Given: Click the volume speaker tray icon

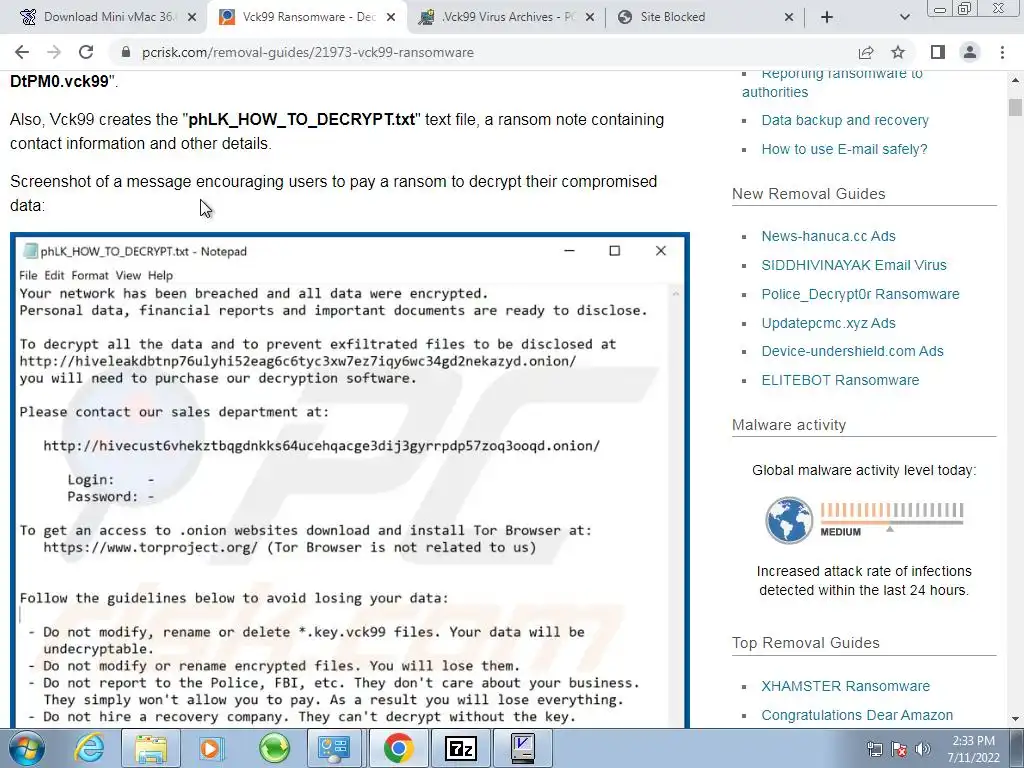Looking at the screenshot, I should [x=923, y=749].
